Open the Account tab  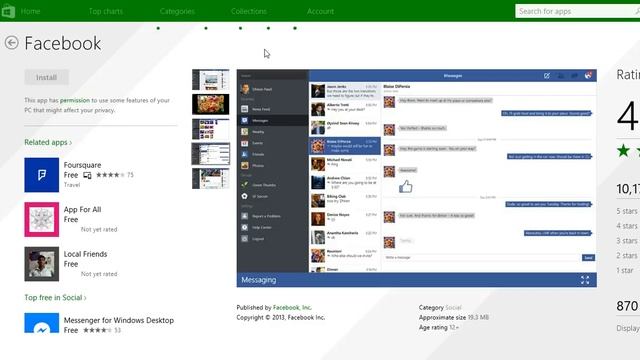point(320,11)
